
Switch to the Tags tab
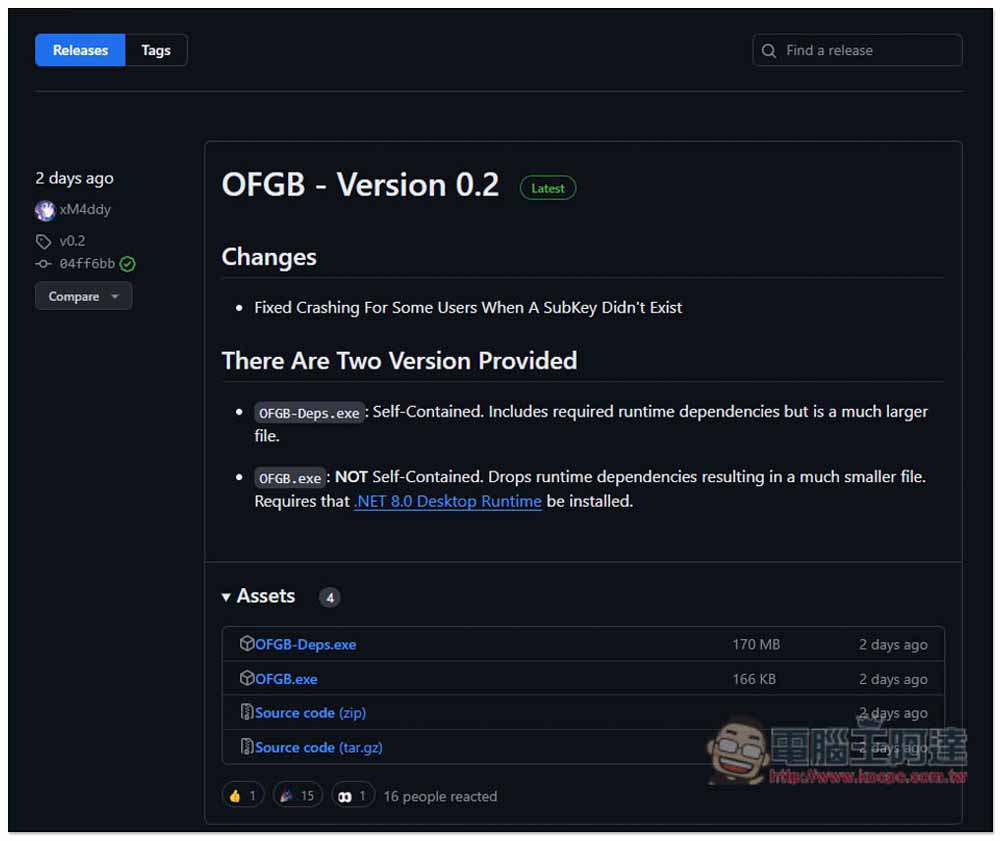[x=156, y=50]
